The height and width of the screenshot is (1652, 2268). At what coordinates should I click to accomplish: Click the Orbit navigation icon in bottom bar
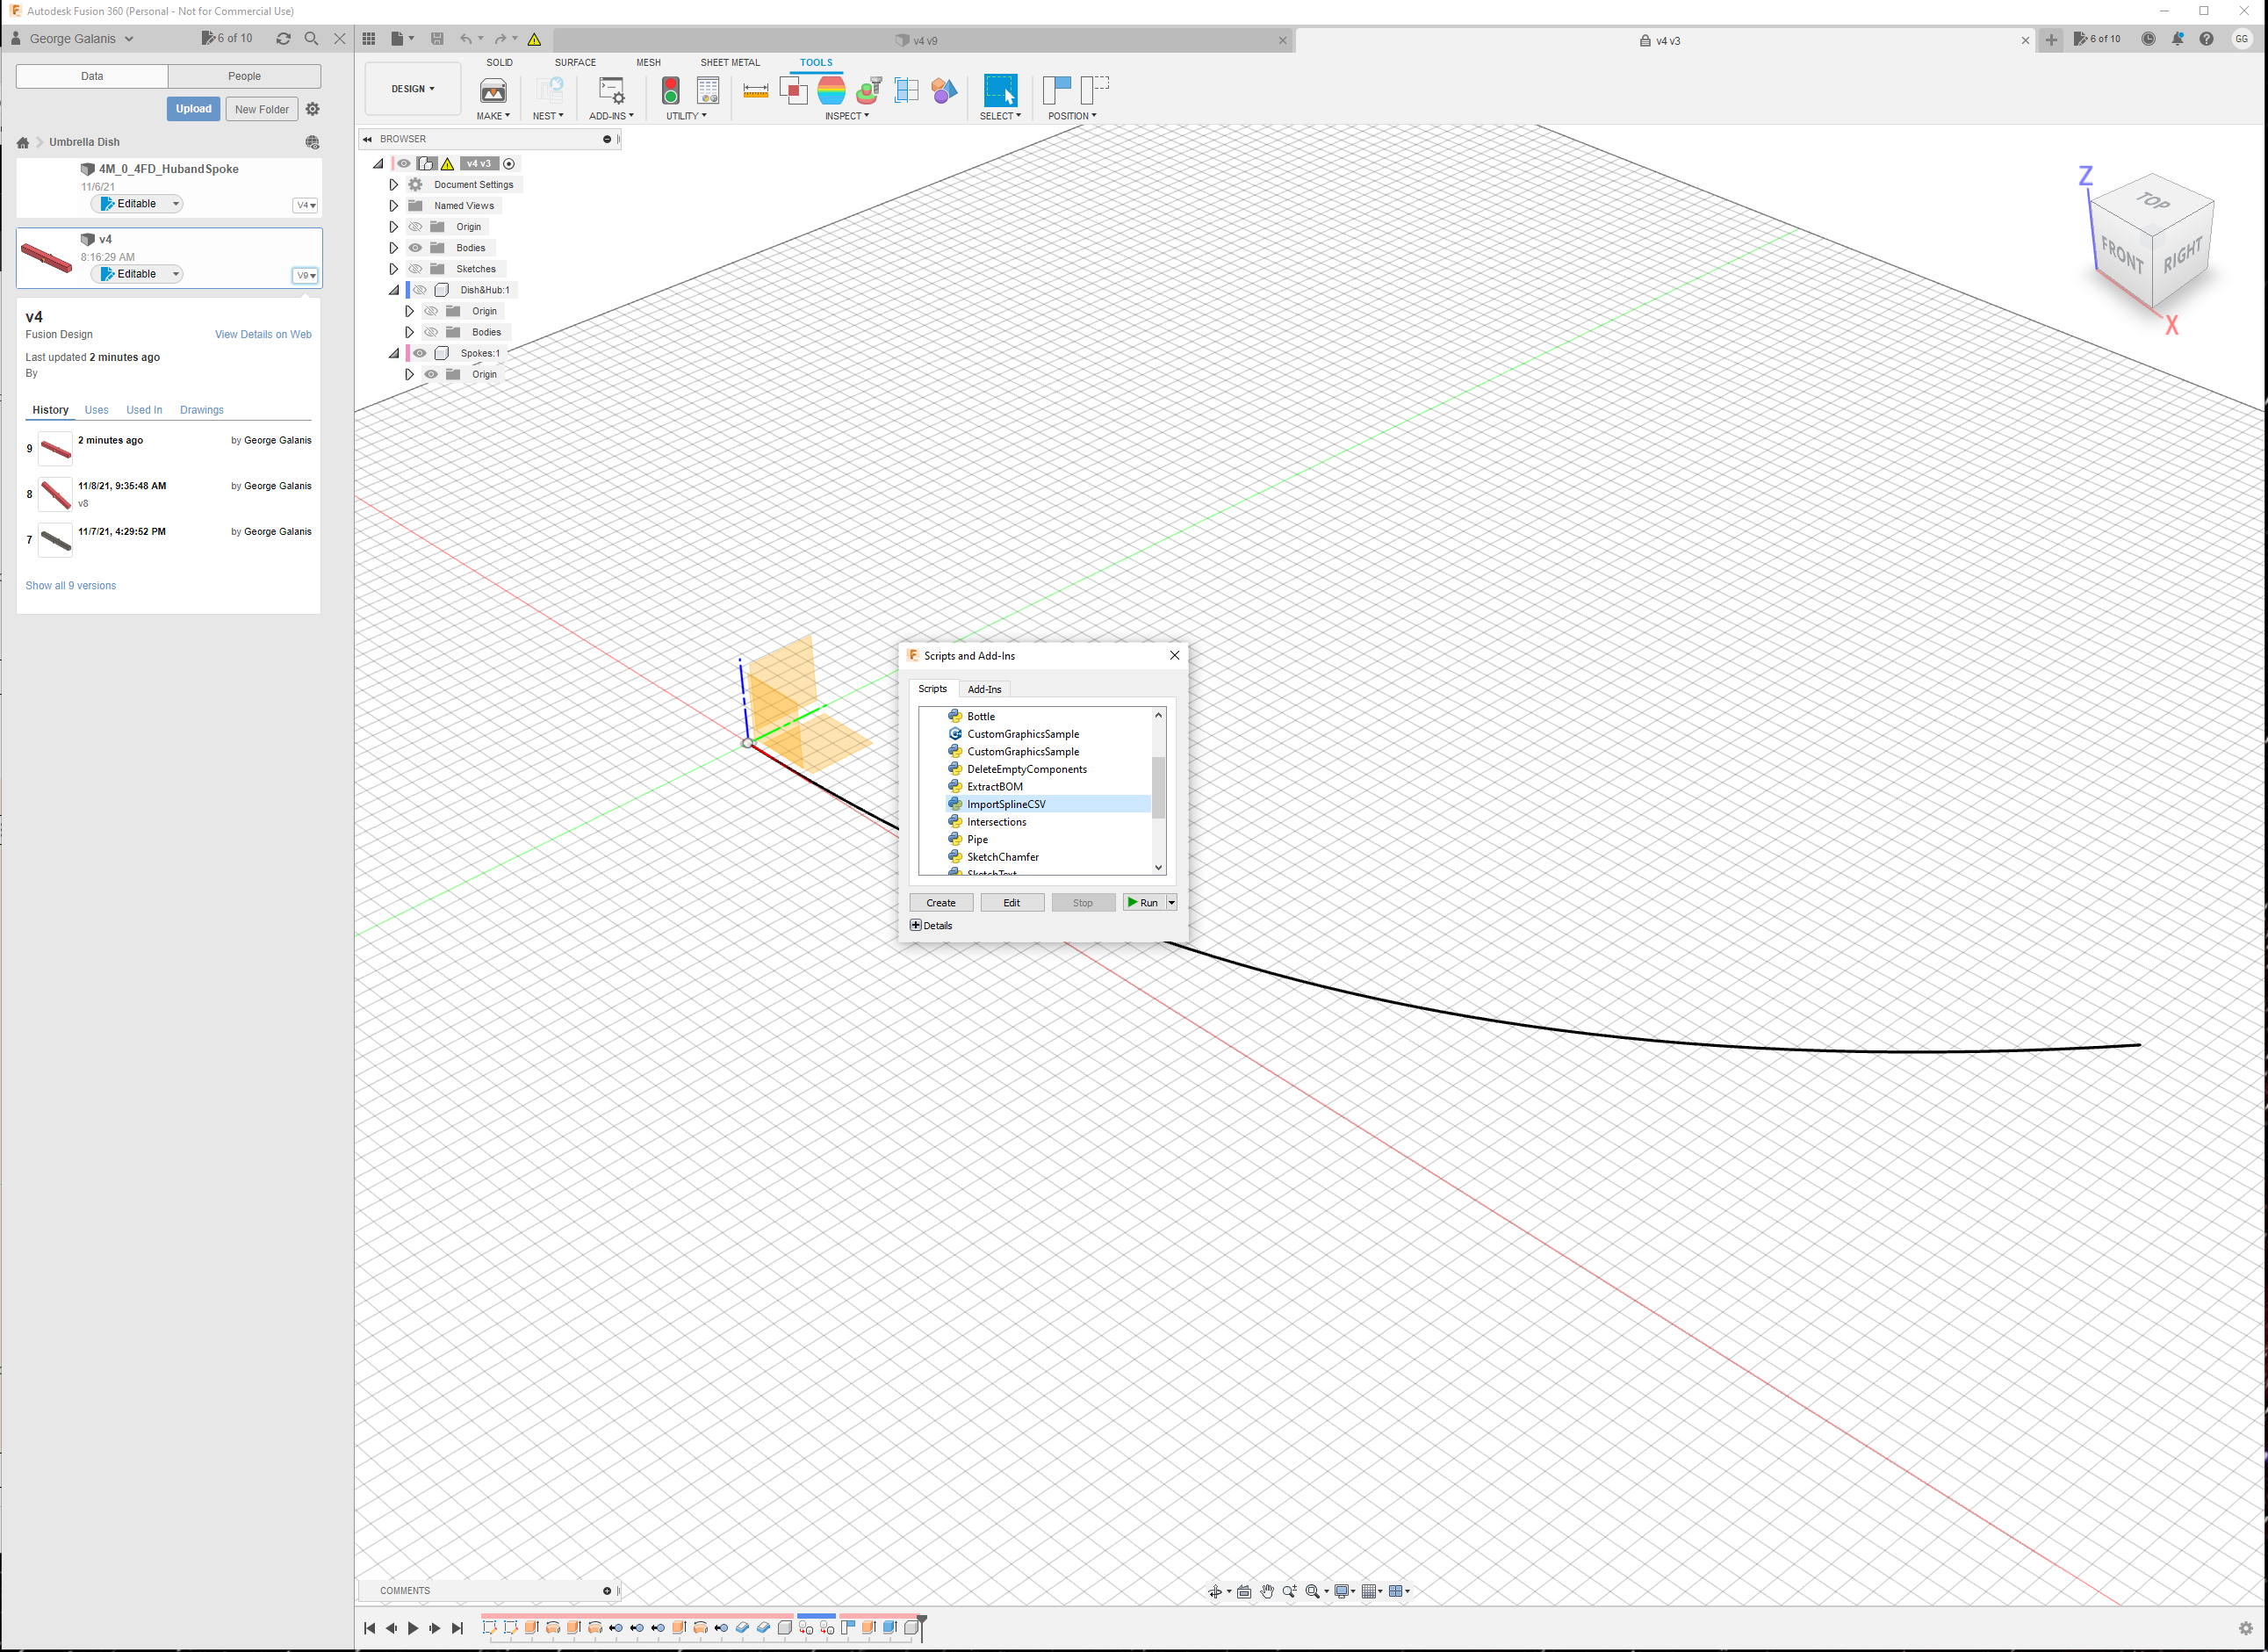point(1214,1591)
